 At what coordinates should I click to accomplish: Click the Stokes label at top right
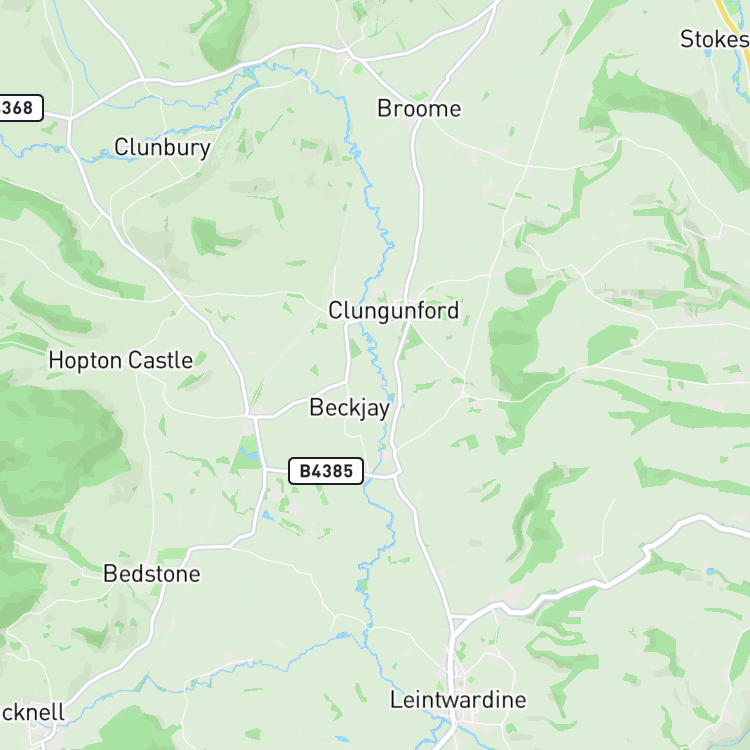[715, 39]
